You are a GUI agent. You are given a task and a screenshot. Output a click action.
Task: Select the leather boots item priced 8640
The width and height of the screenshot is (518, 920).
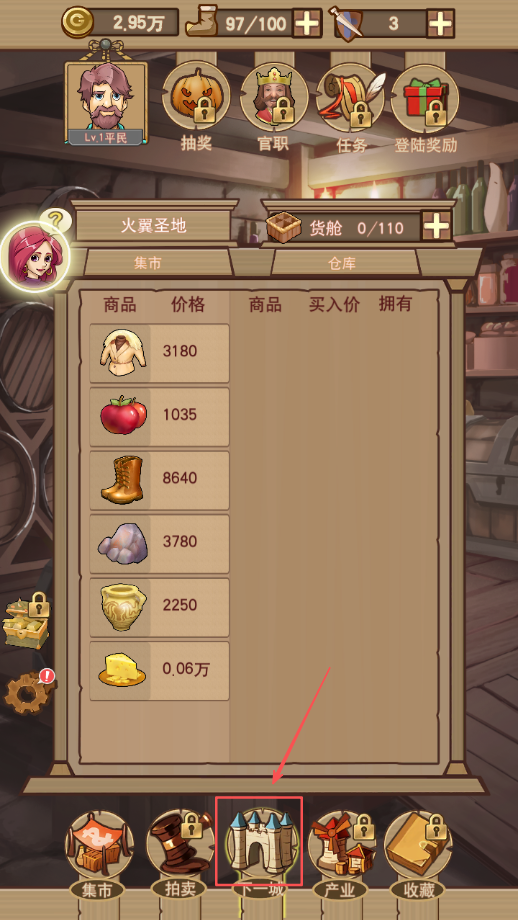pos(159,478)
